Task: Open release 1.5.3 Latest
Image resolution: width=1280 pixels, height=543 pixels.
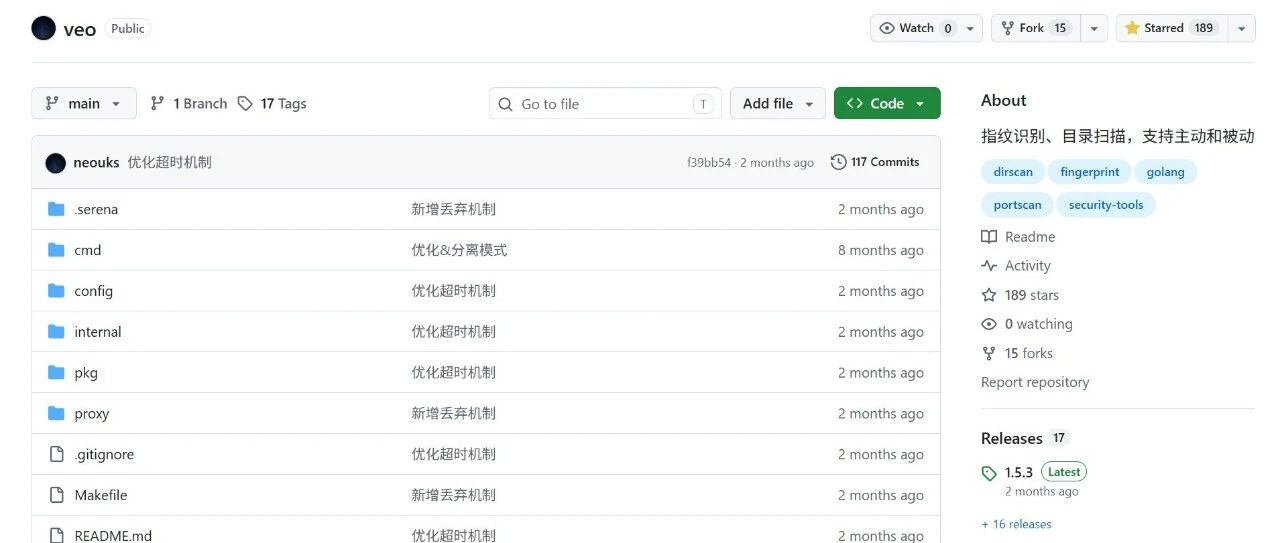Action: pos(1045,472)
